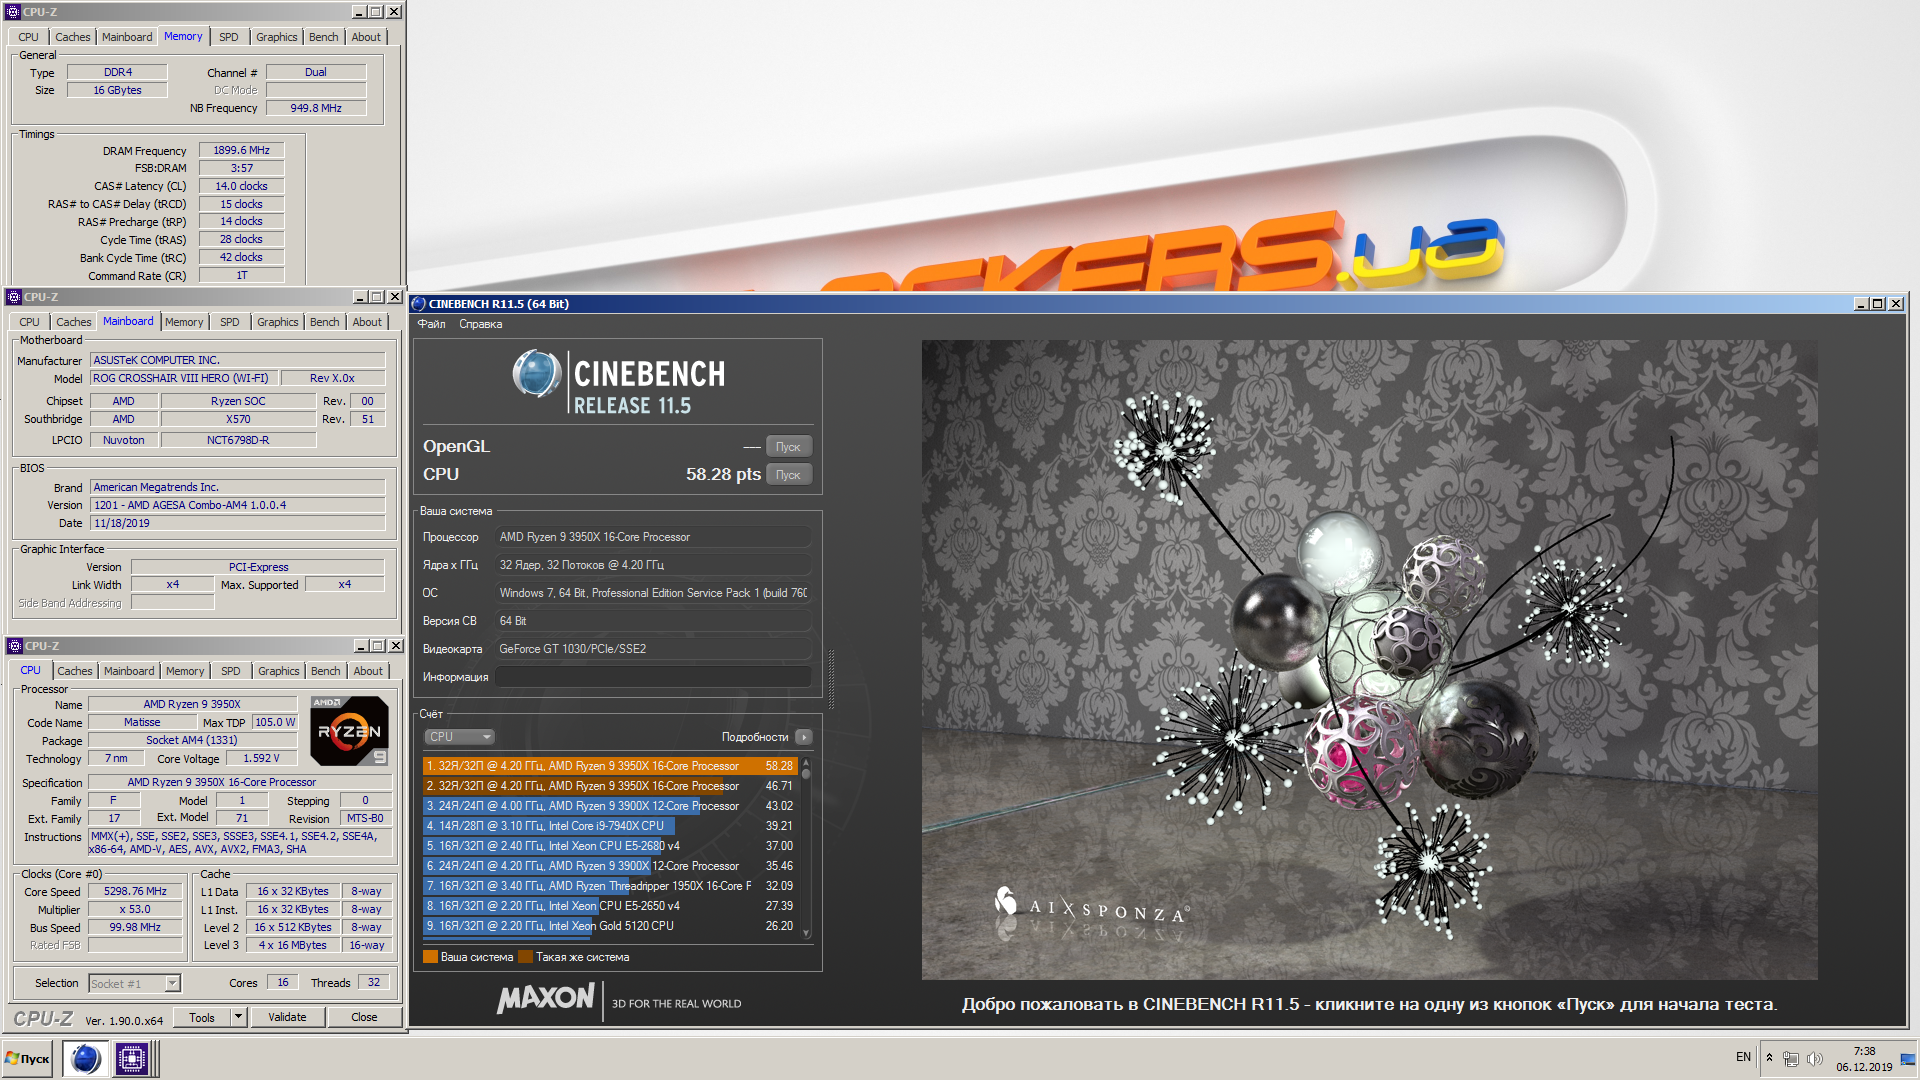Open the Файл menu in Cinebench
1920x1080 pixels.
(432, 324)
